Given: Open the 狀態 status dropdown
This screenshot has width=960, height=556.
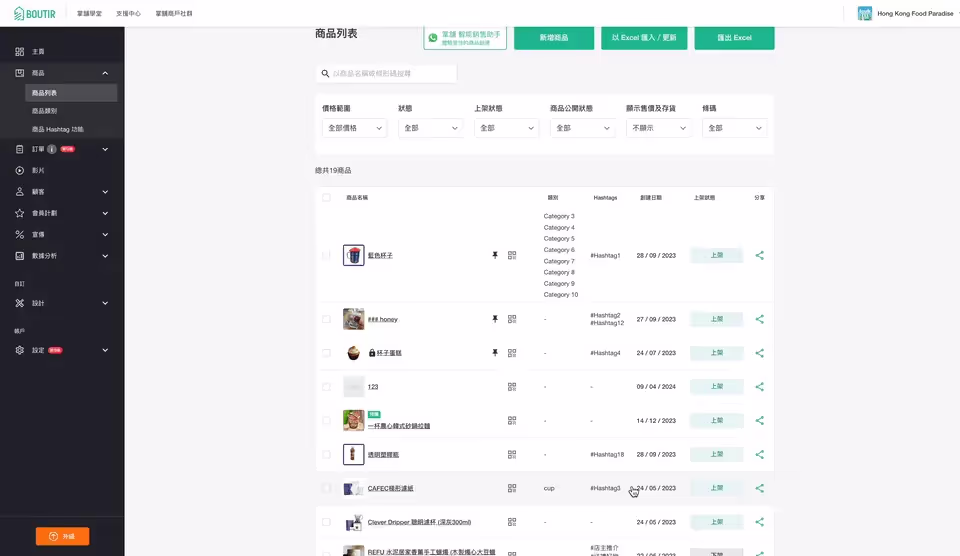Looking at the screenshot, I should [x=430, y=128].
